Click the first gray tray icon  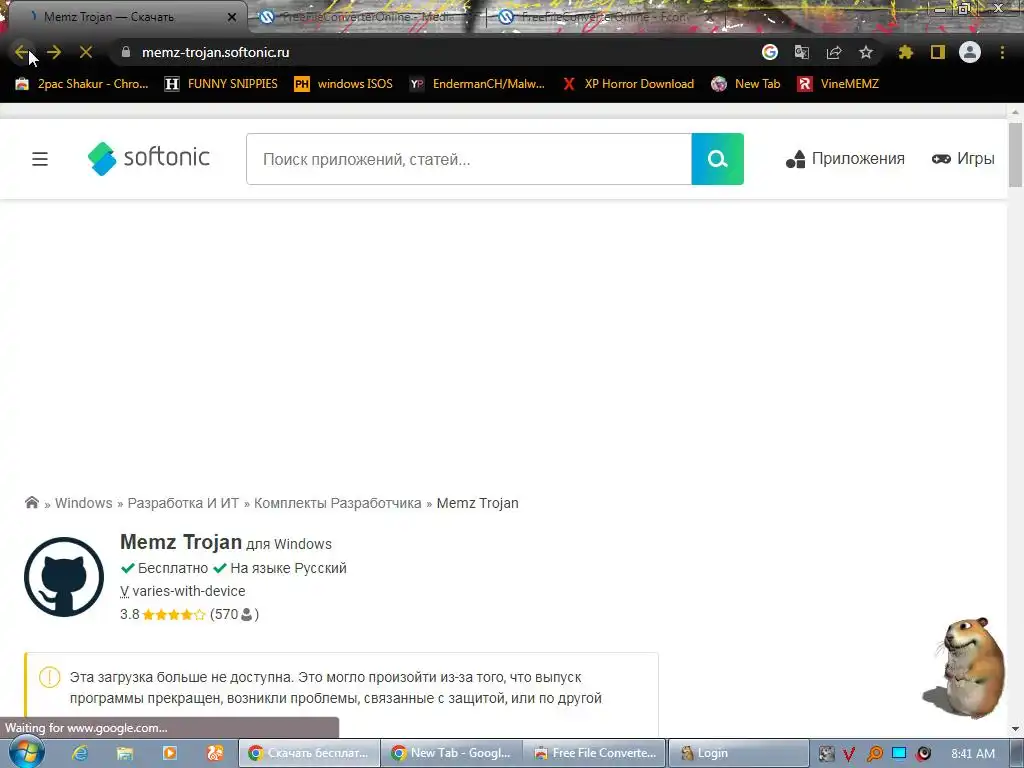826,754
